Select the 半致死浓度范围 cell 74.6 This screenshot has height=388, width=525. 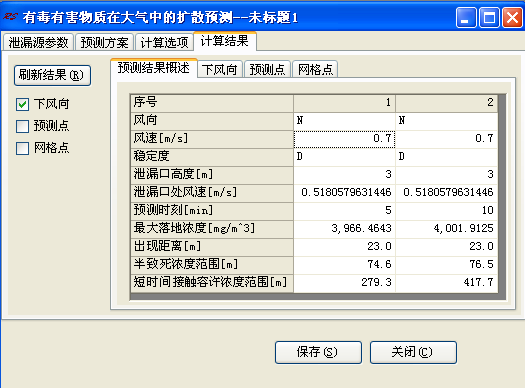click(345, 265)
